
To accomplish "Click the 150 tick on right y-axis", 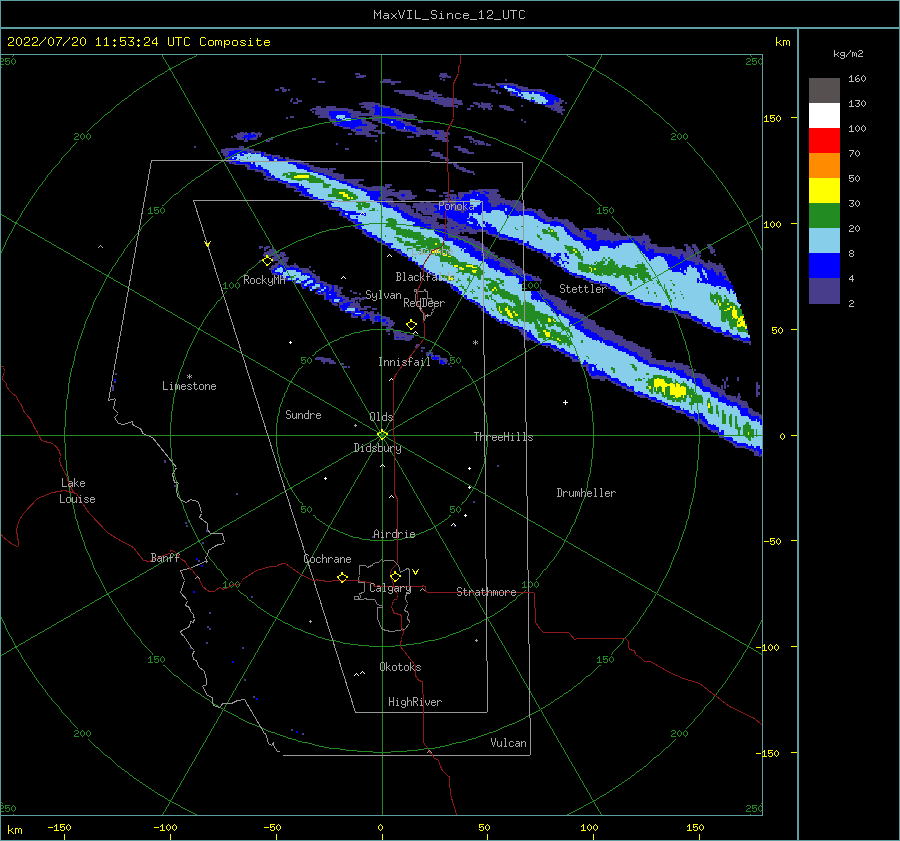I will pos(772,118).
